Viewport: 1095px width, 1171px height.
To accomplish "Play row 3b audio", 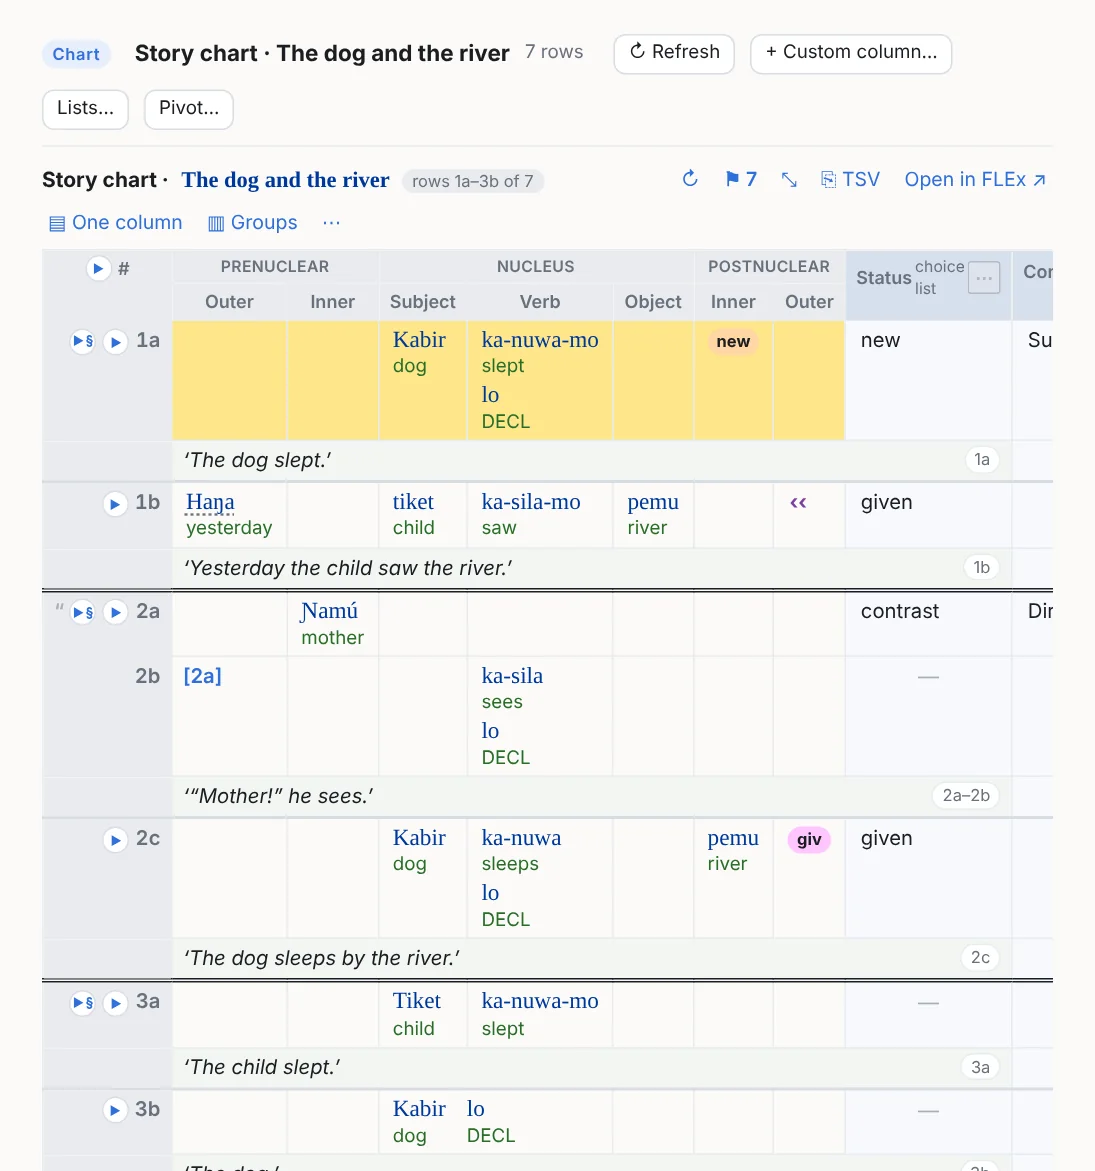I will click(x=115, y=1111).
